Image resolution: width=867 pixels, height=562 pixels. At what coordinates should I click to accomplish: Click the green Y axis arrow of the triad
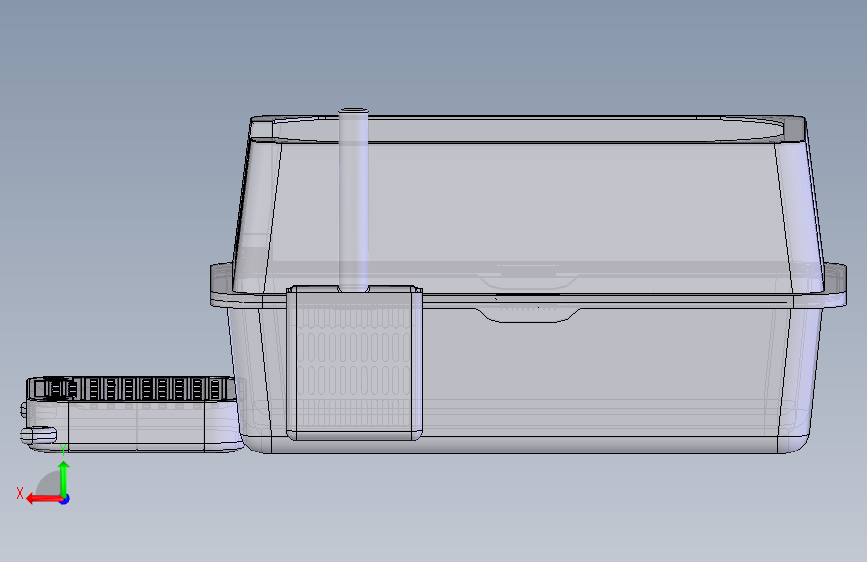pyautogui.click(x=64, y=479)
